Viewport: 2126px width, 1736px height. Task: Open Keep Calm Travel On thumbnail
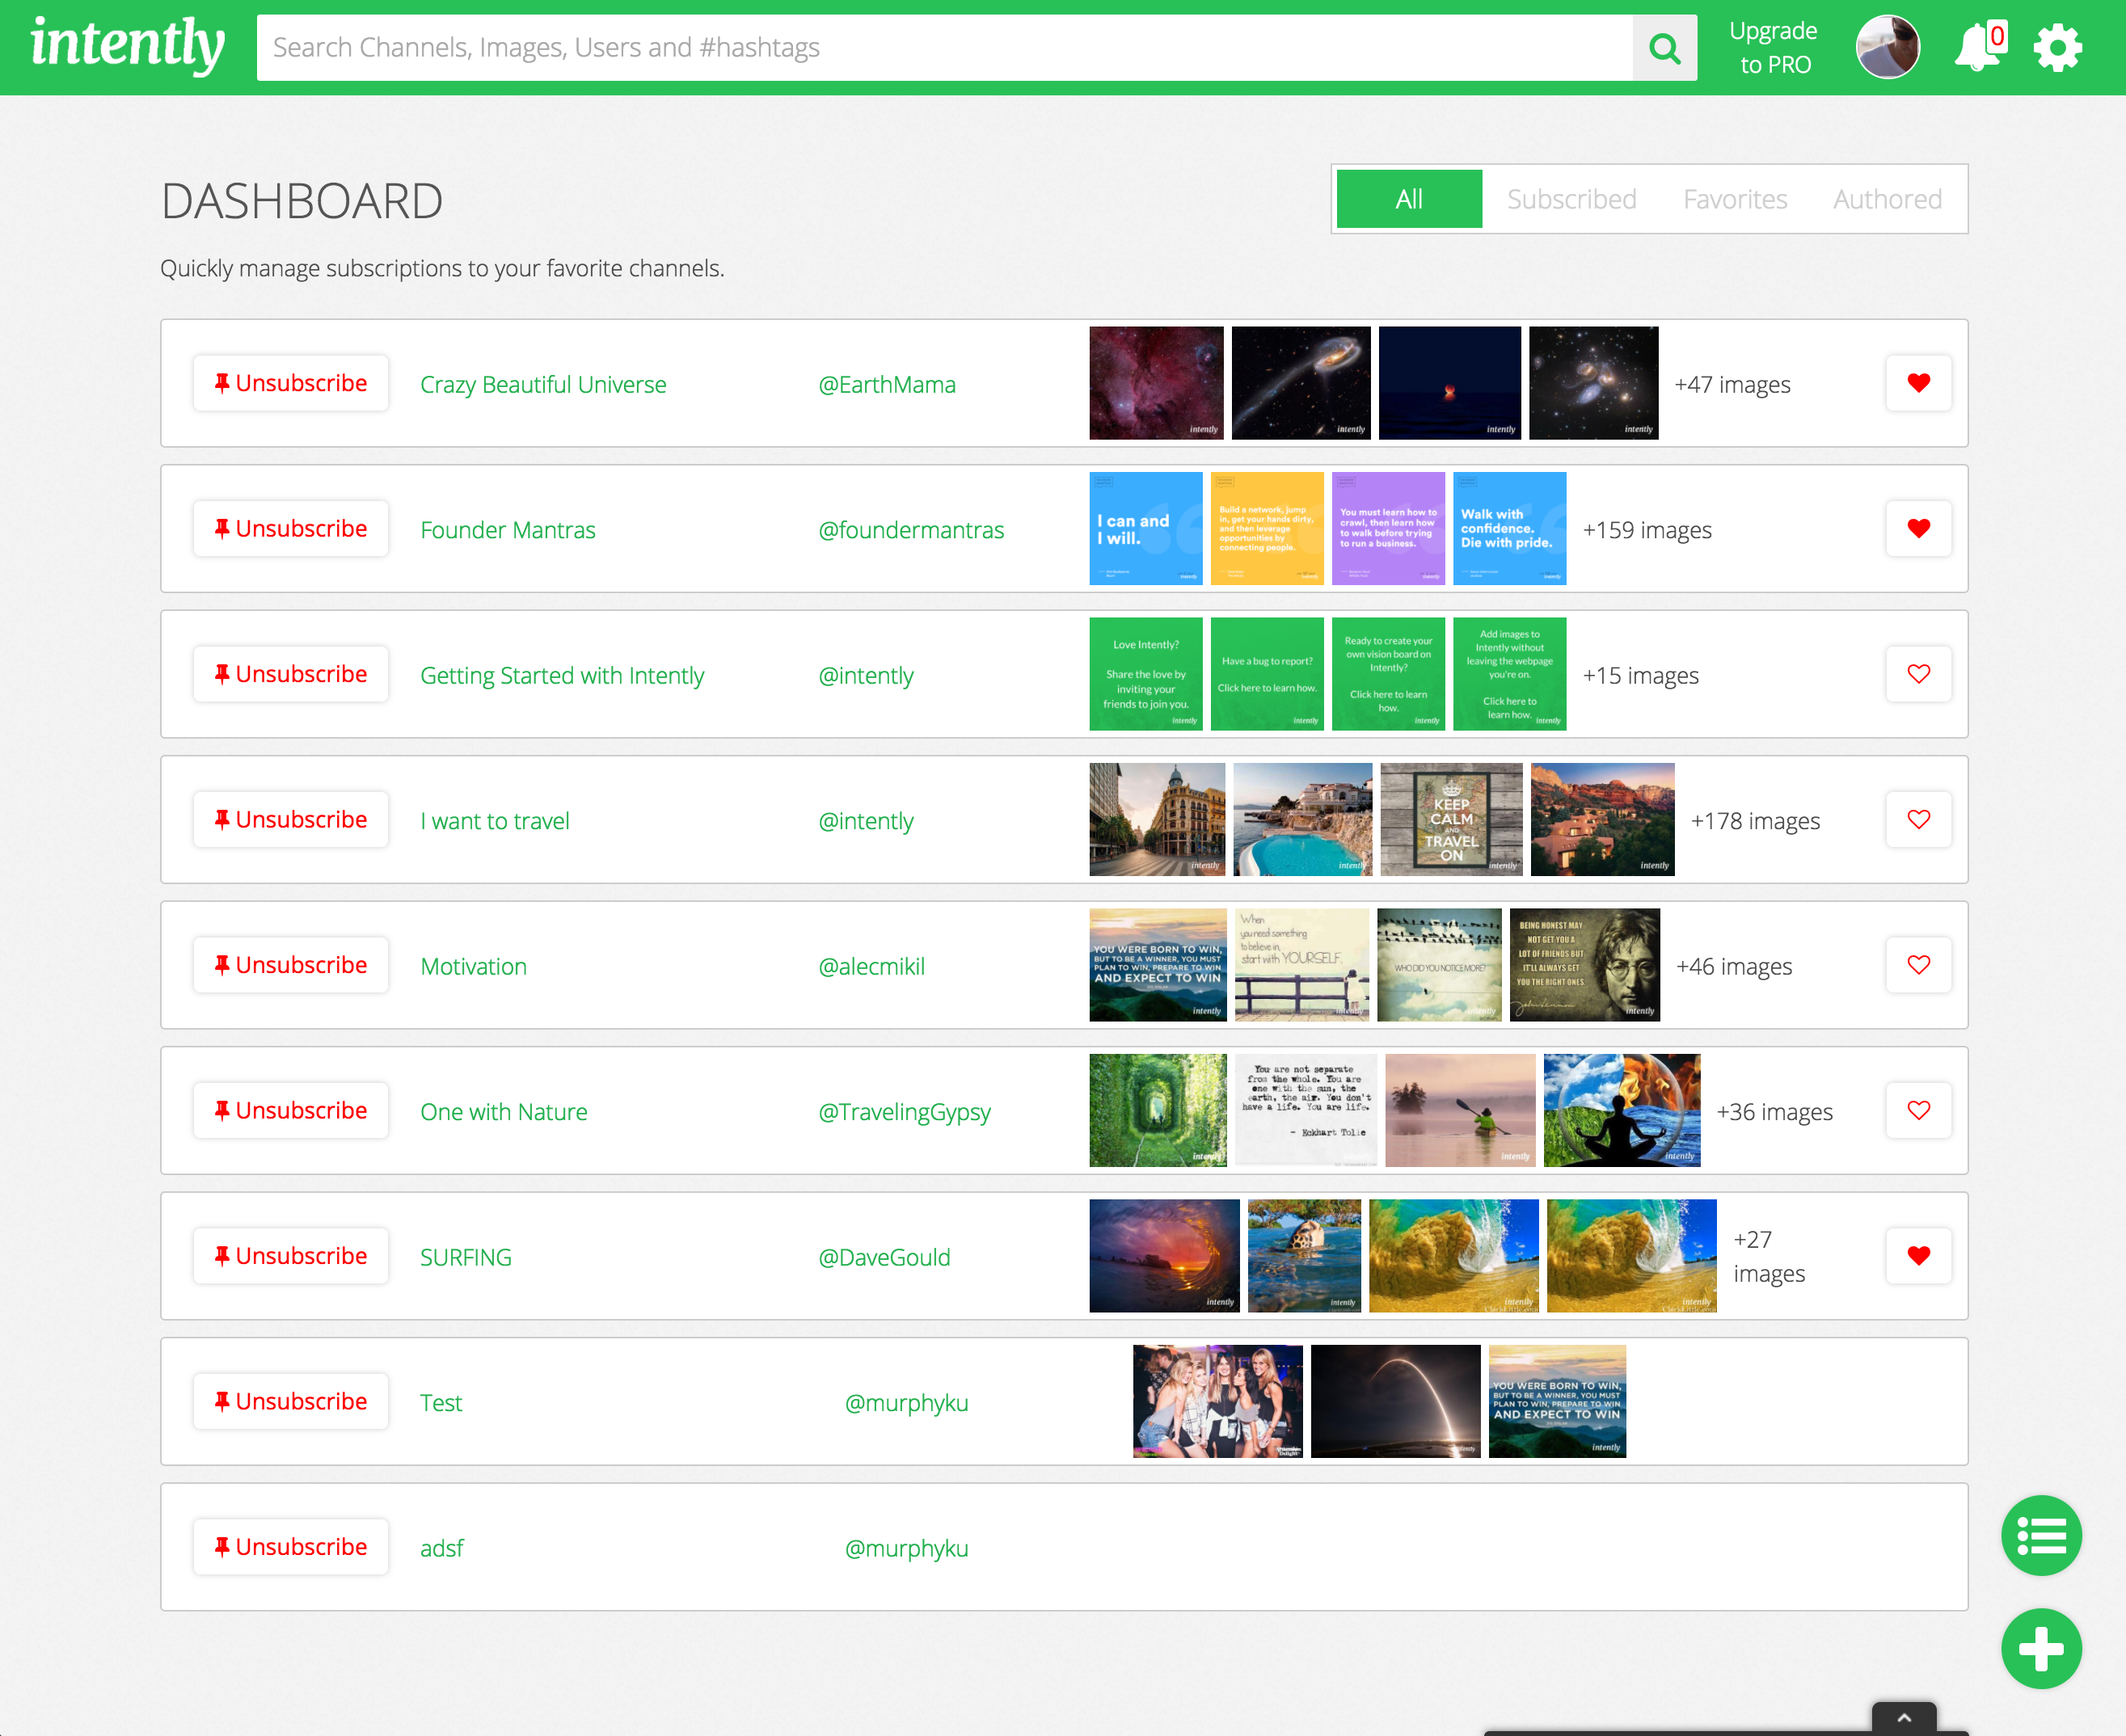1450,820
